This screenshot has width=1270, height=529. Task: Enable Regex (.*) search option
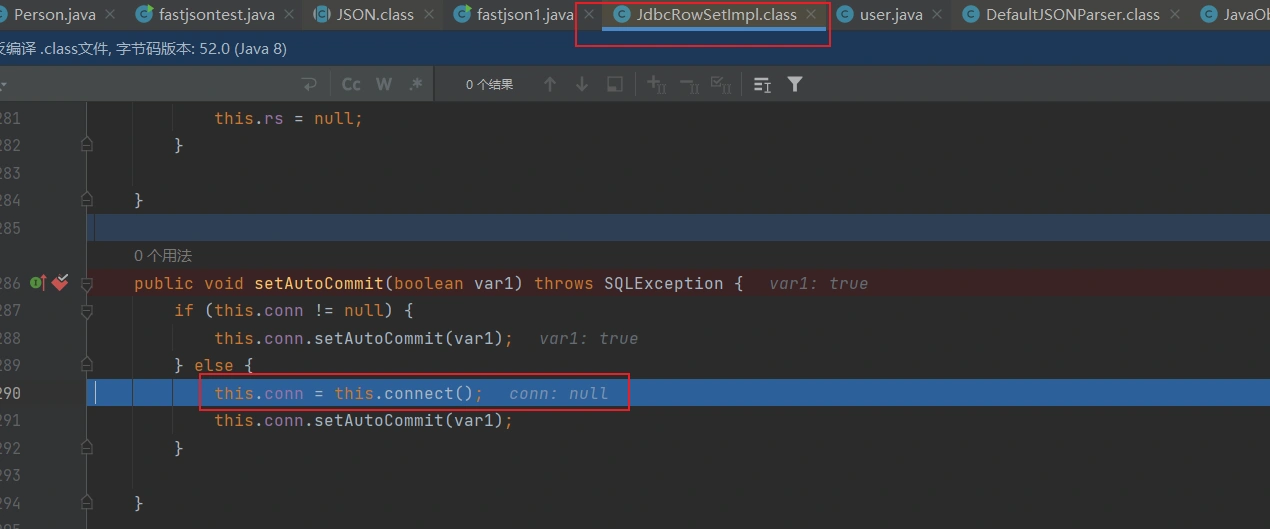[x=416, y=85]
